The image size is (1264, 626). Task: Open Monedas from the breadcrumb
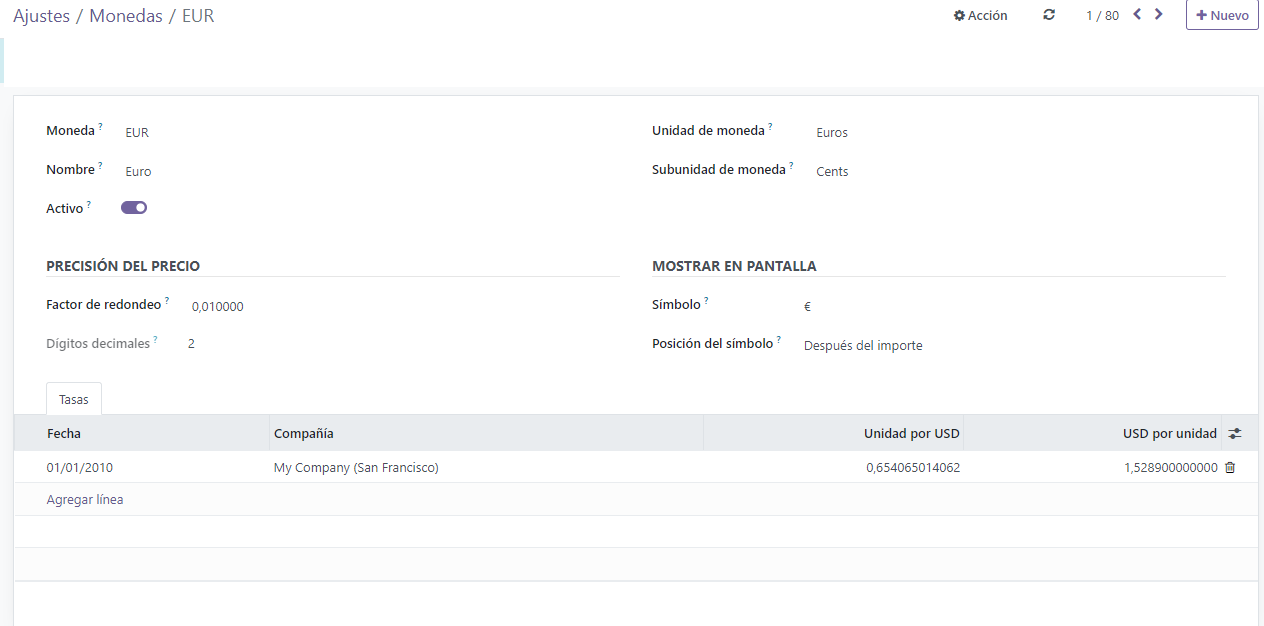point(126,16)
